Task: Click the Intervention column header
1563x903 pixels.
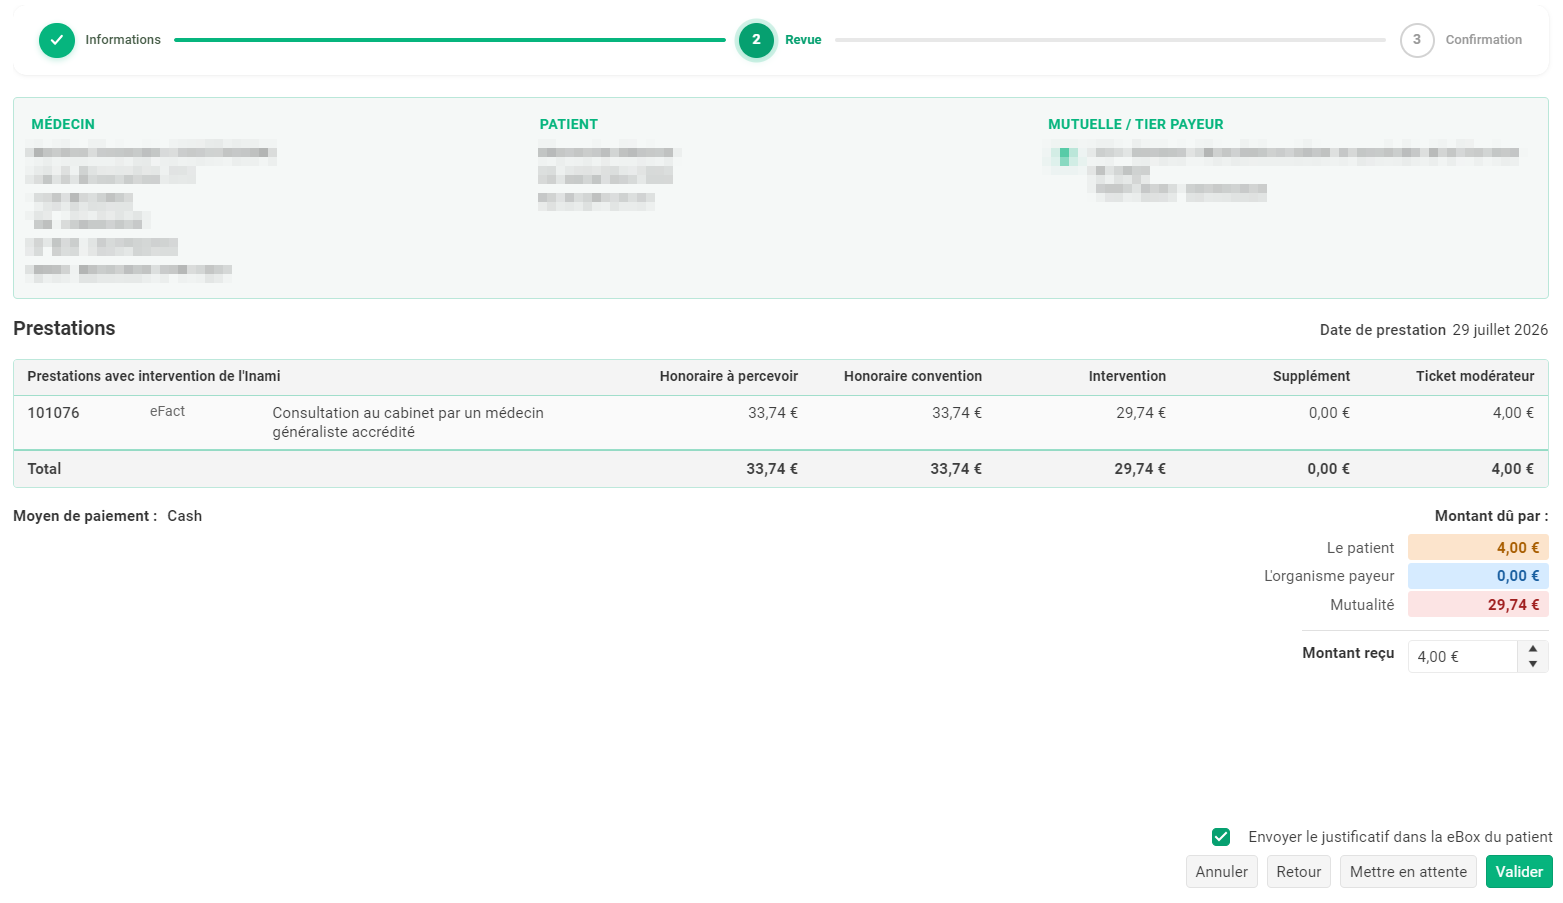Action: [x=1127, y=376]
